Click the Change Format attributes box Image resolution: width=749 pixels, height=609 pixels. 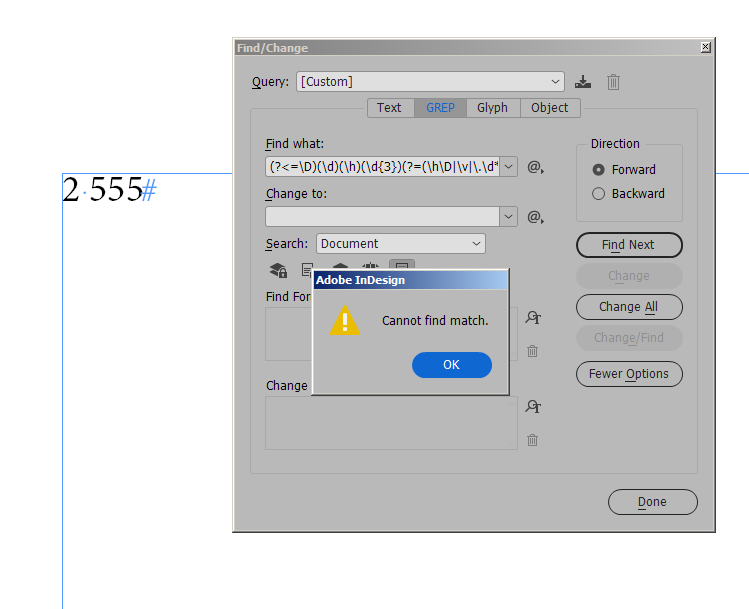391,423
